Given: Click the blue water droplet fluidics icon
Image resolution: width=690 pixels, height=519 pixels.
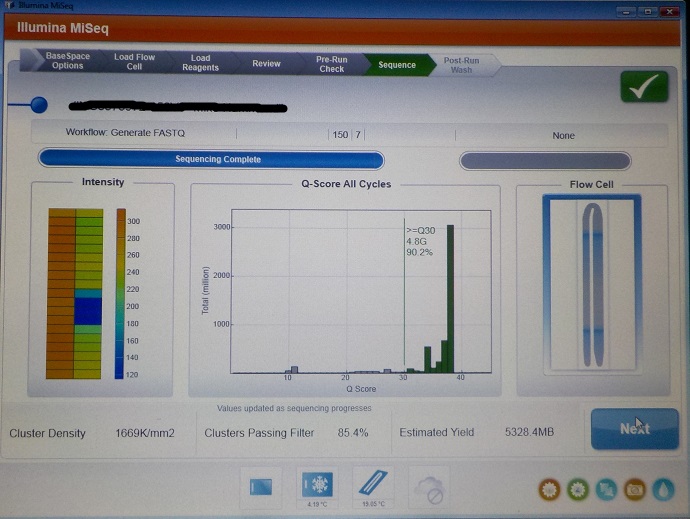Looking at the screenshot, I should pos(663,490).
